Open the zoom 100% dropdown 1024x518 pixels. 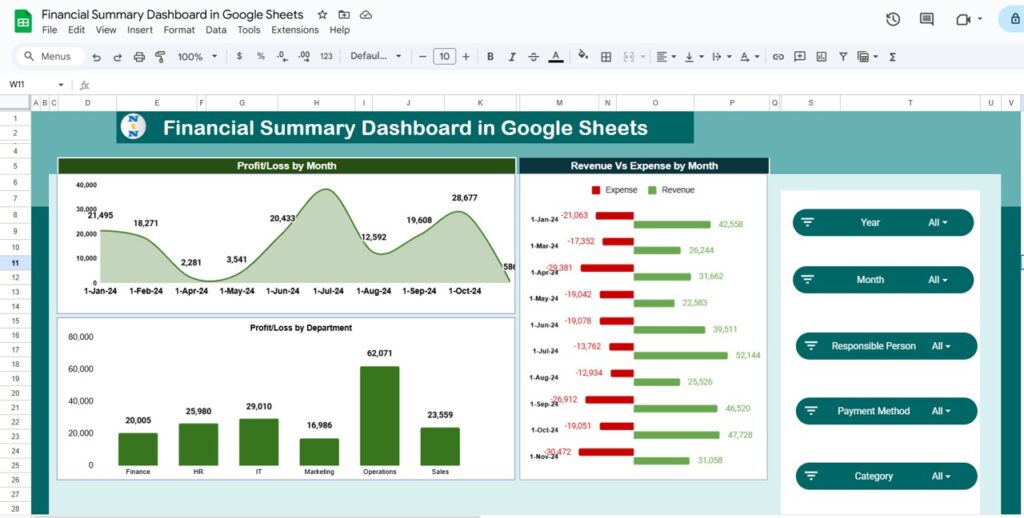(x=197, y=57)
